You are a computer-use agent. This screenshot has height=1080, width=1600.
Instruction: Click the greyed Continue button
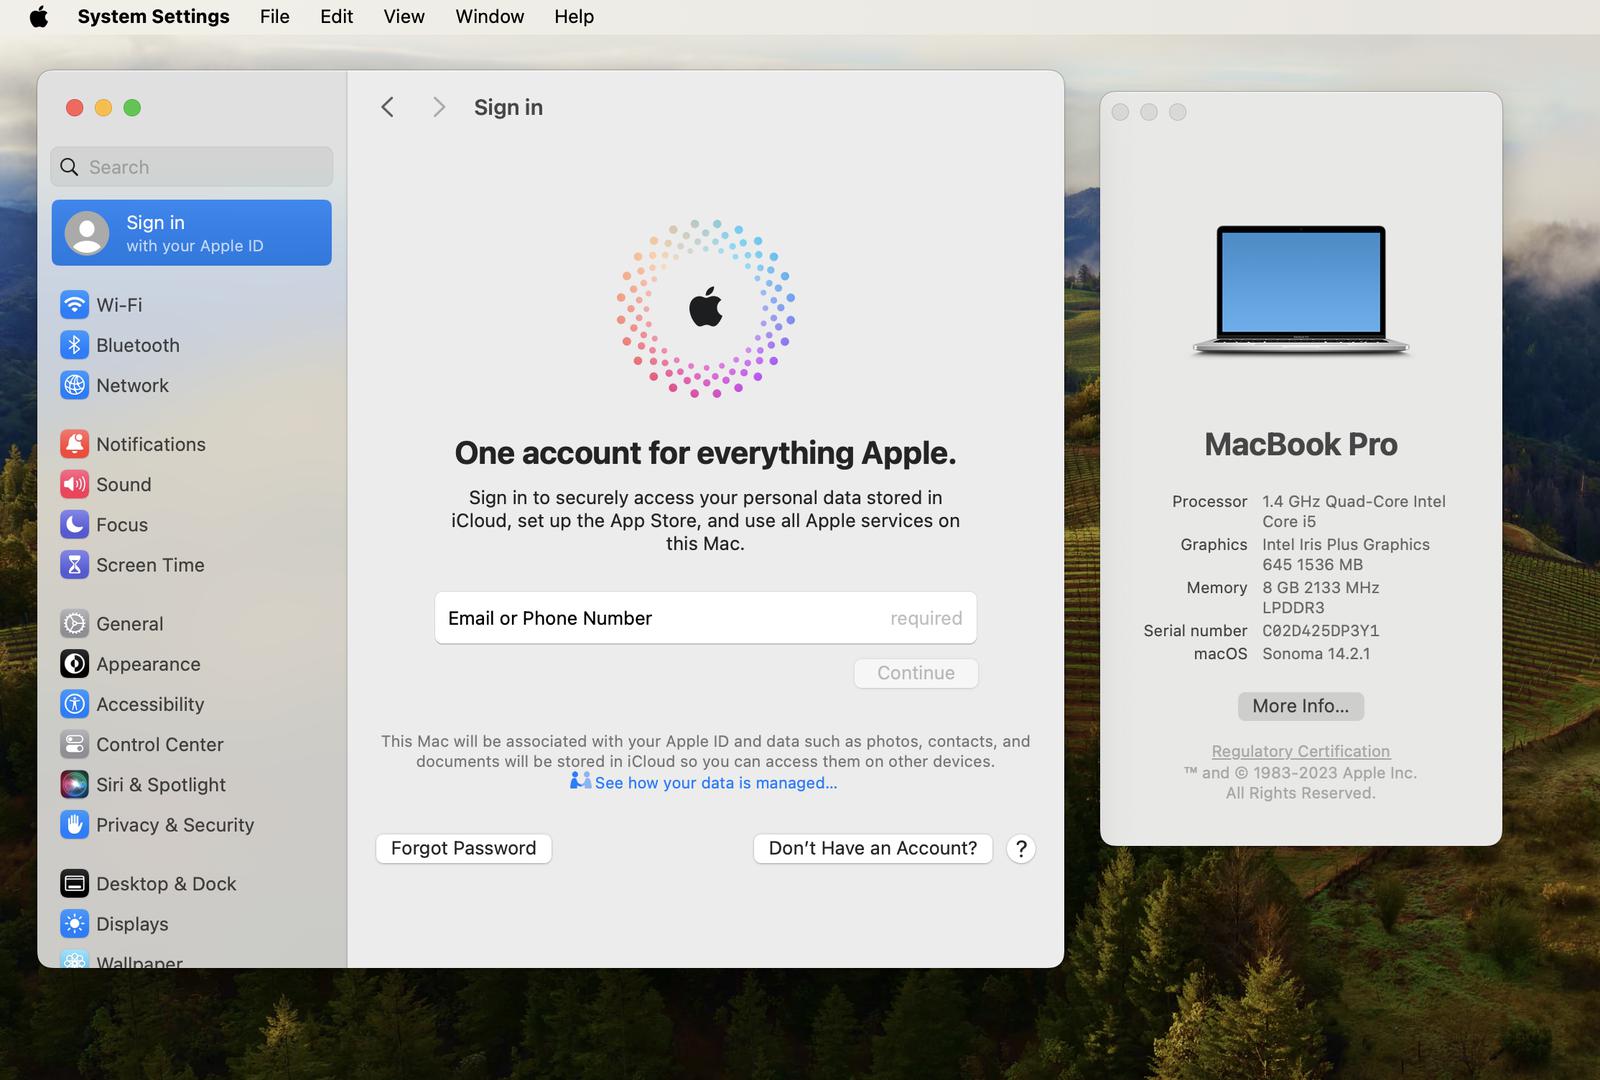click(x=916, y=673)
